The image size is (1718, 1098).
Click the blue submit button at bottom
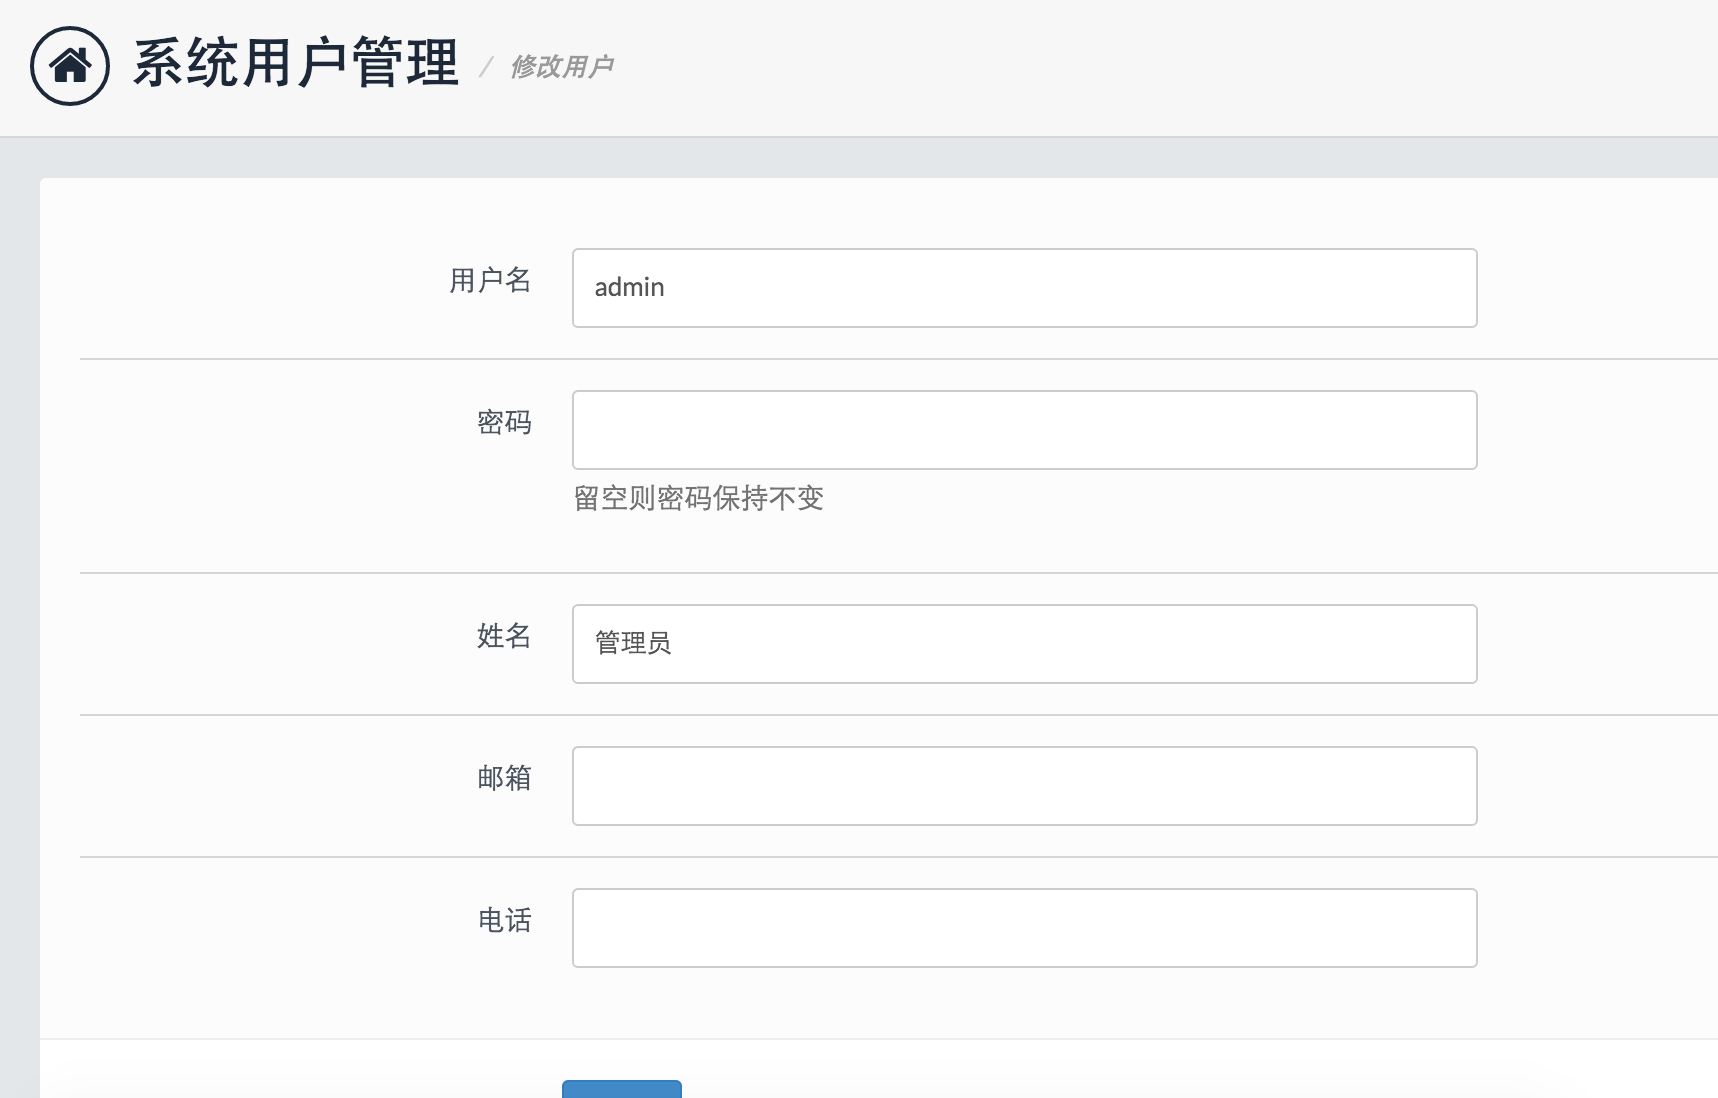click(622, 1089)
